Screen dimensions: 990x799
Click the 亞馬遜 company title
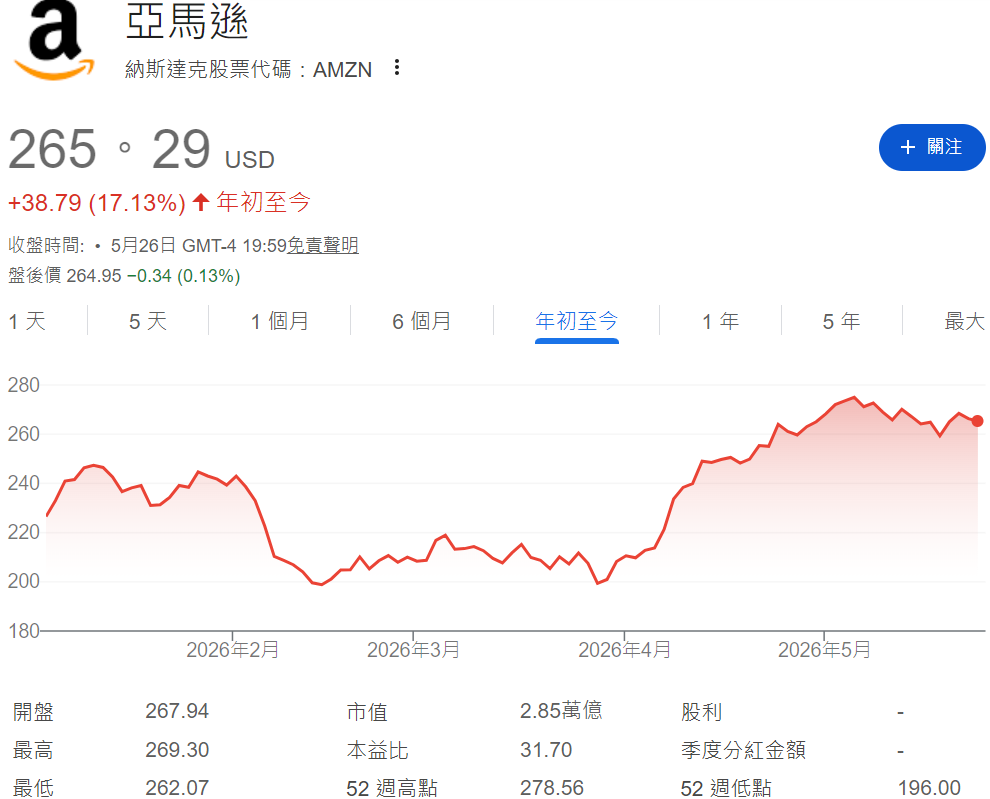(188, 21)
